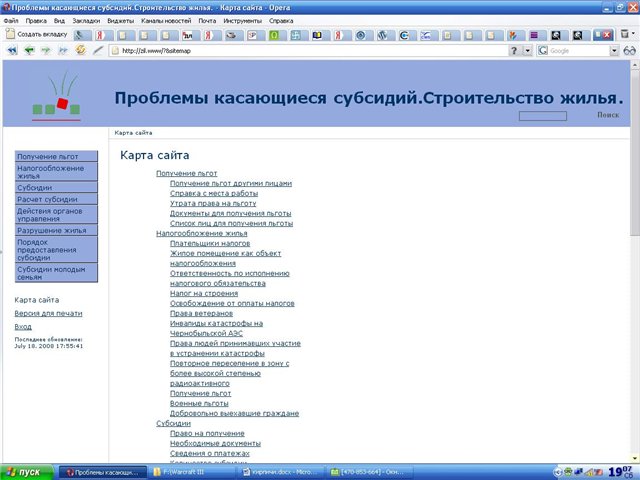The width and height of the screenshot is (640, 480).
Task: Click the URL address field
Action: point(310,50)
